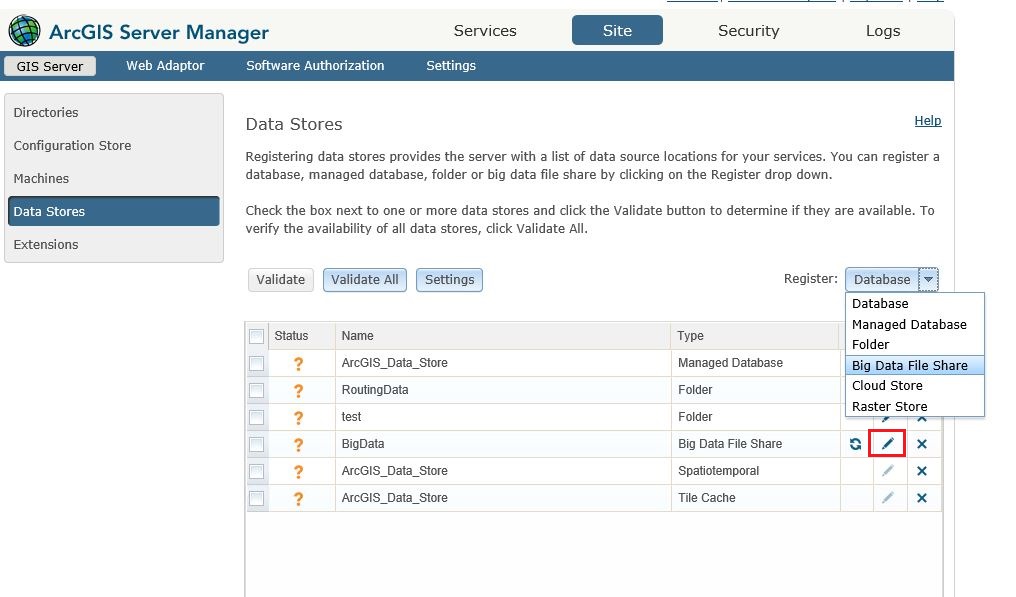1016x597 pixels.
Task: Open the Help link
Action: (x=927, y=121)
